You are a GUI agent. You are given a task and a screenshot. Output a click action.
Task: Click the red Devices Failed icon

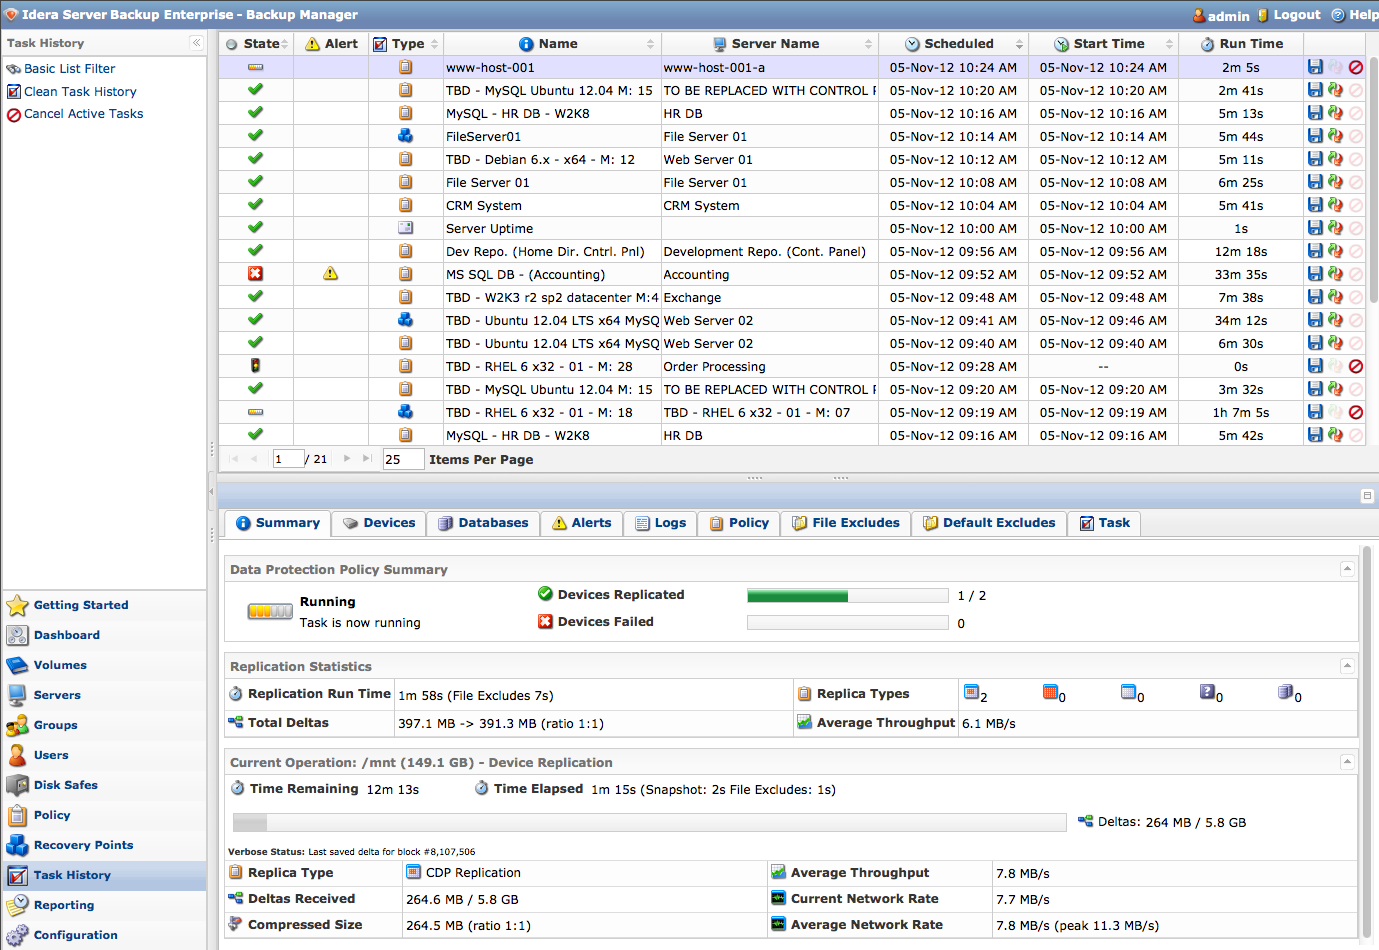[545, 621]
